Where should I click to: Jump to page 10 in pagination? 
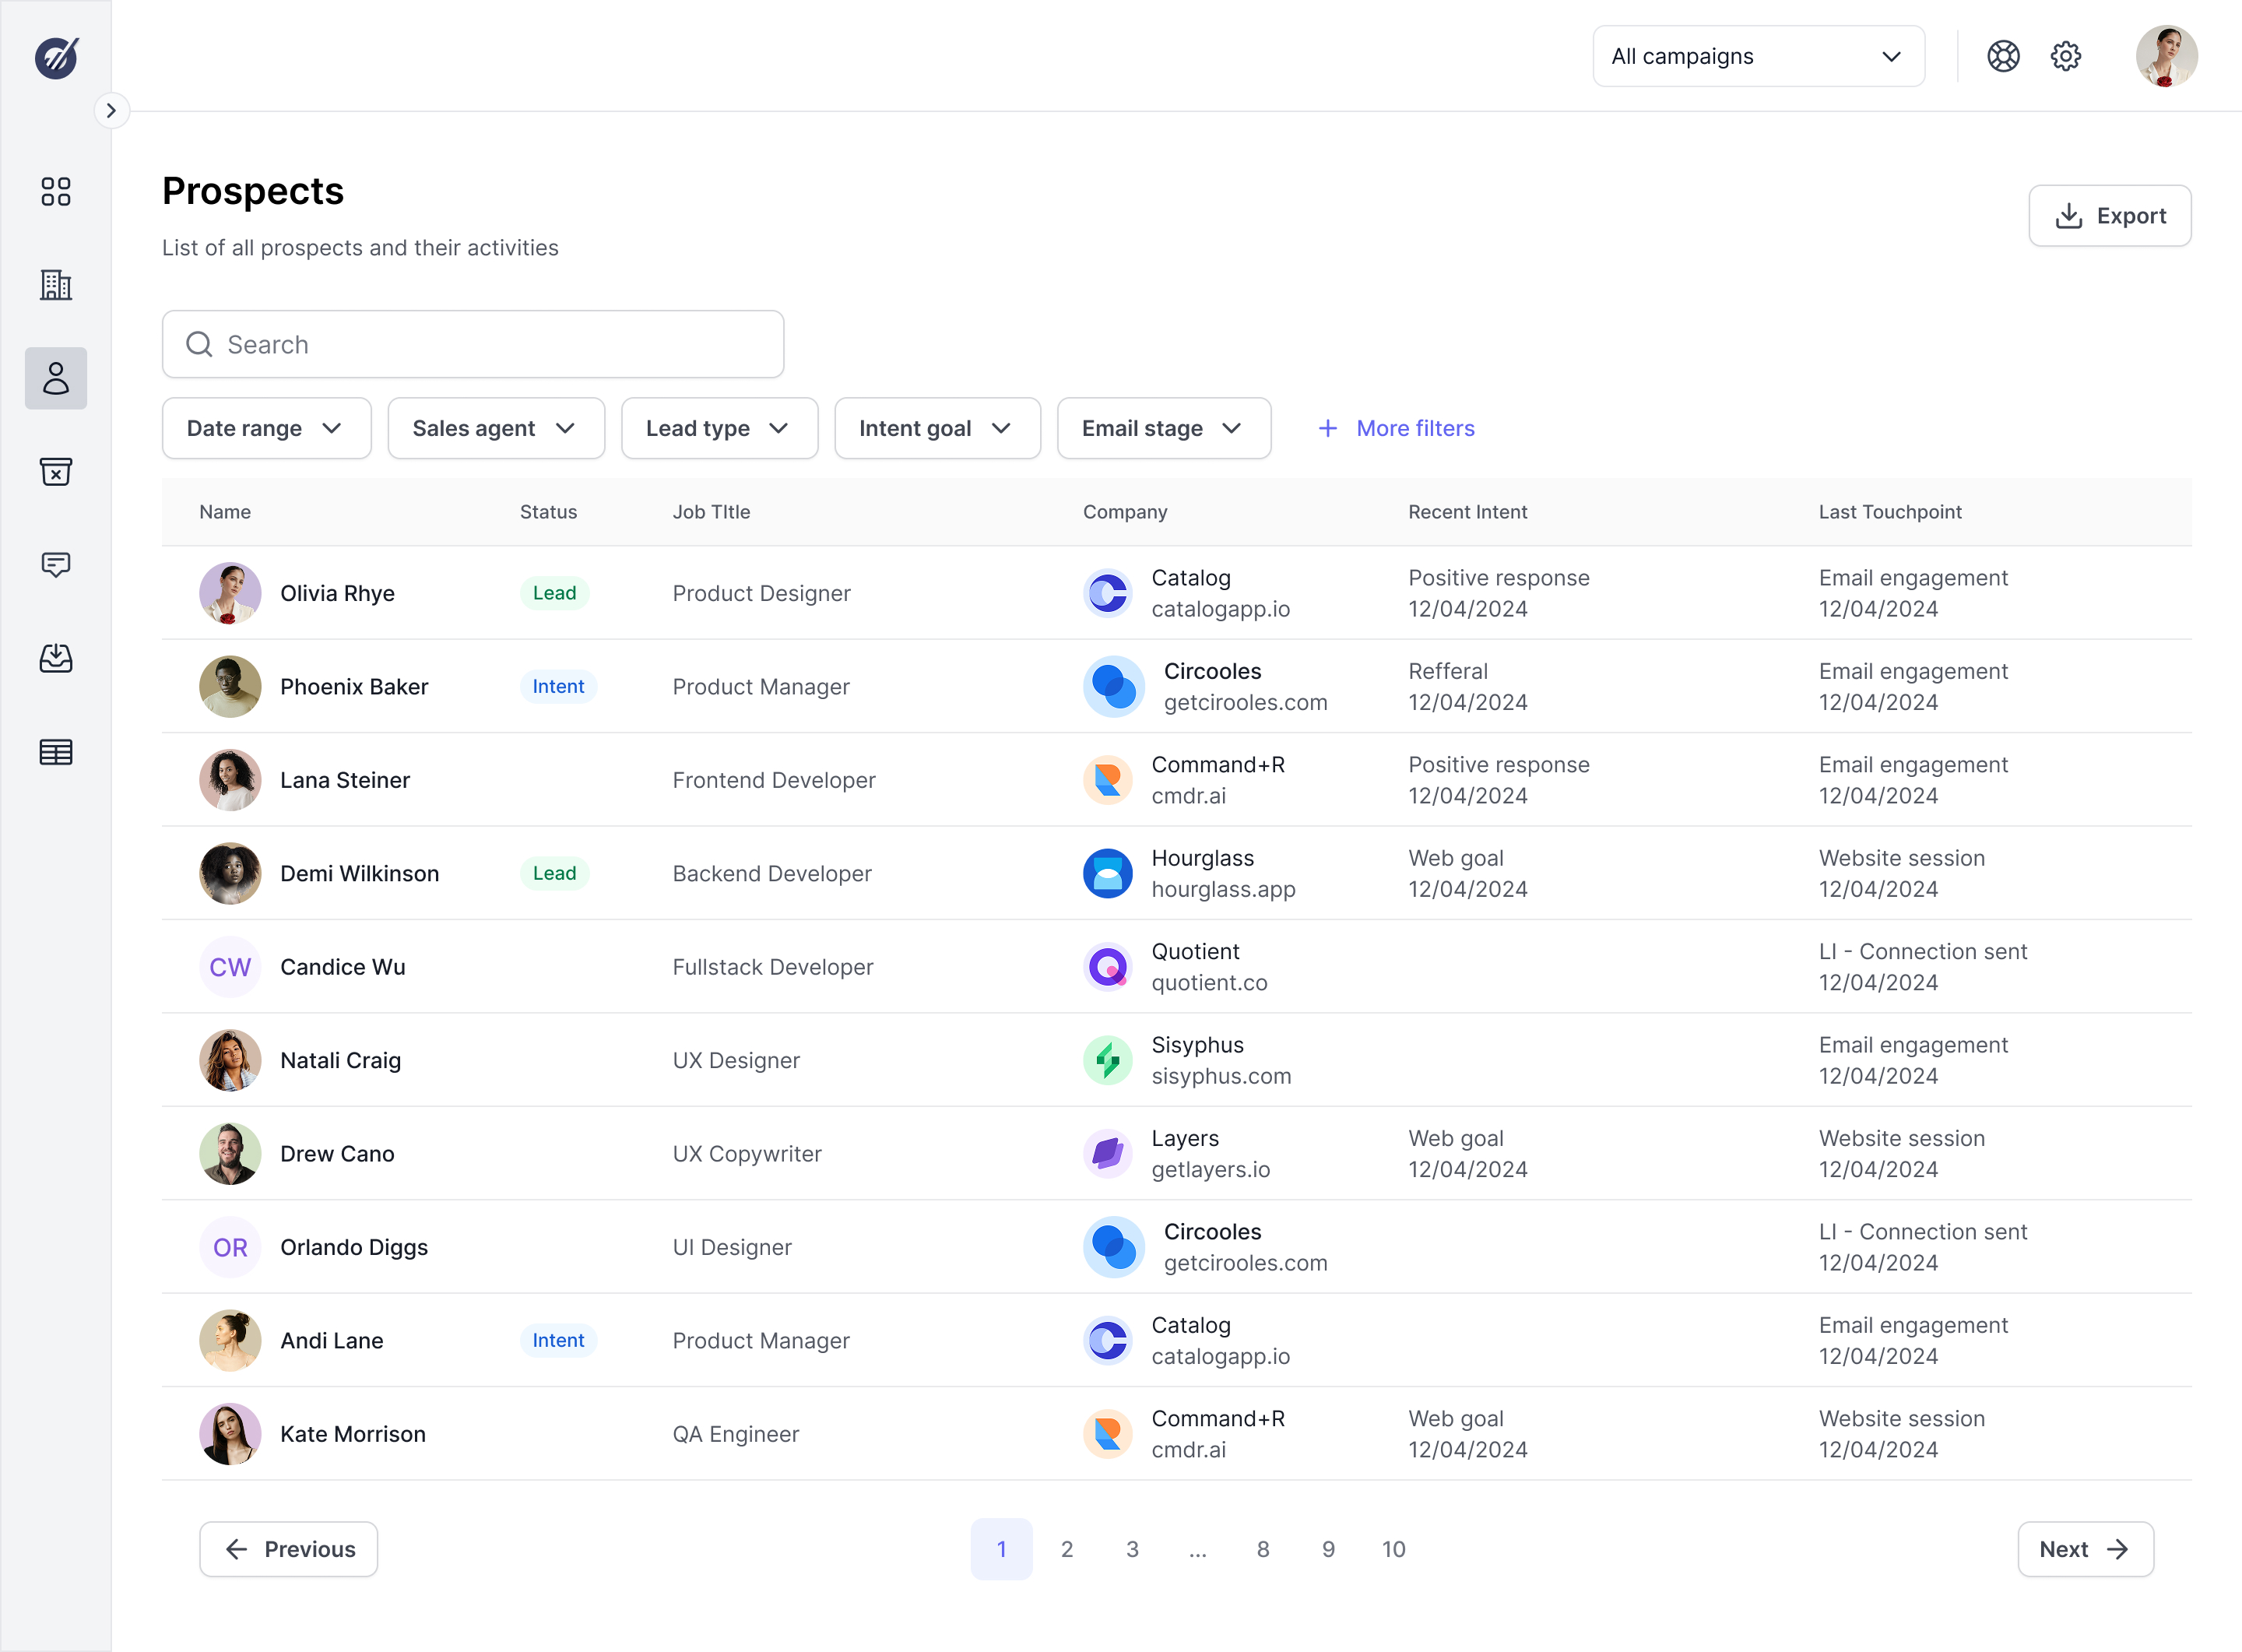pos(1393,1549)
